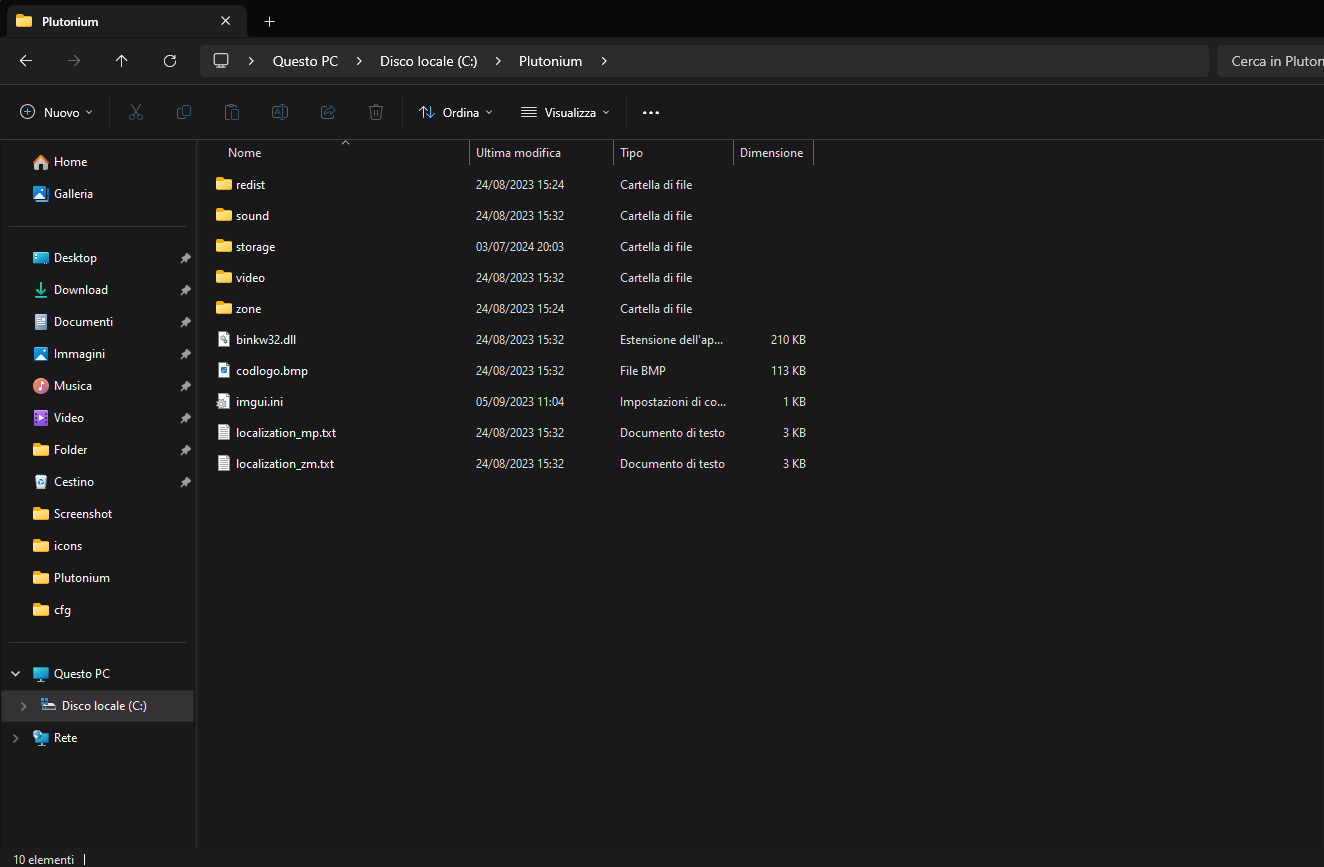Screen dimensions: 1324x867
Task: Select the sound folder name
Action: (252, 216)
